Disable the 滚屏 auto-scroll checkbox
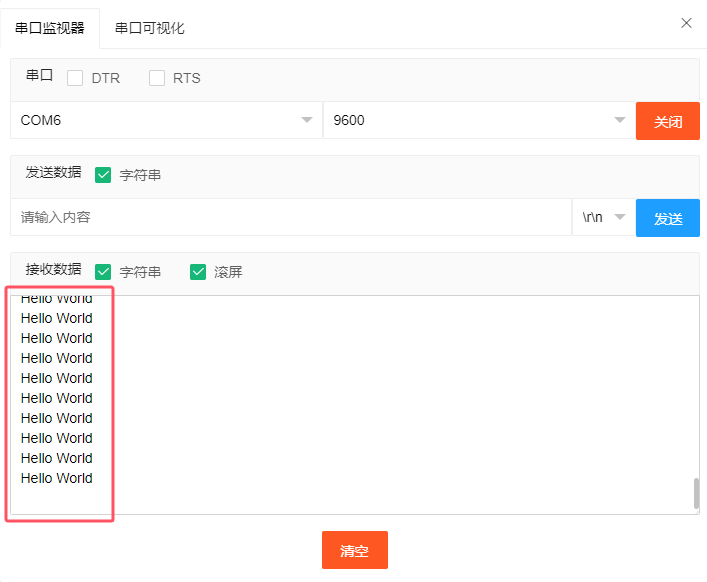Screen dimensions: 707x582 (x=198, y=271)
